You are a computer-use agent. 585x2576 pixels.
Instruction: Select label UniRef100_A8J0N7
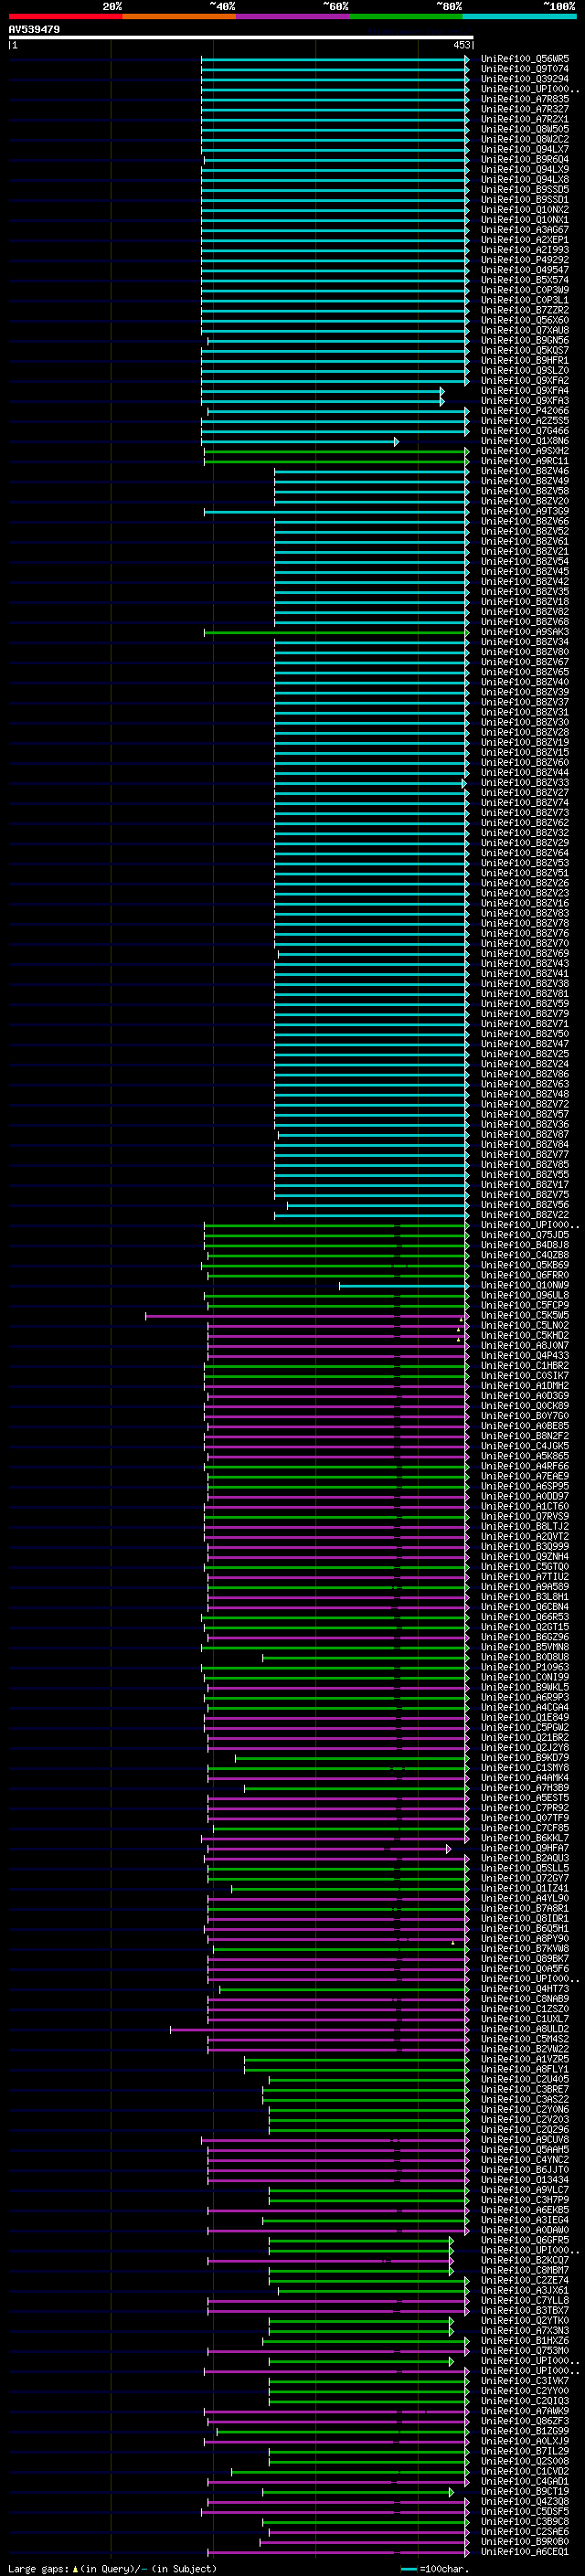pos(525,1346)
